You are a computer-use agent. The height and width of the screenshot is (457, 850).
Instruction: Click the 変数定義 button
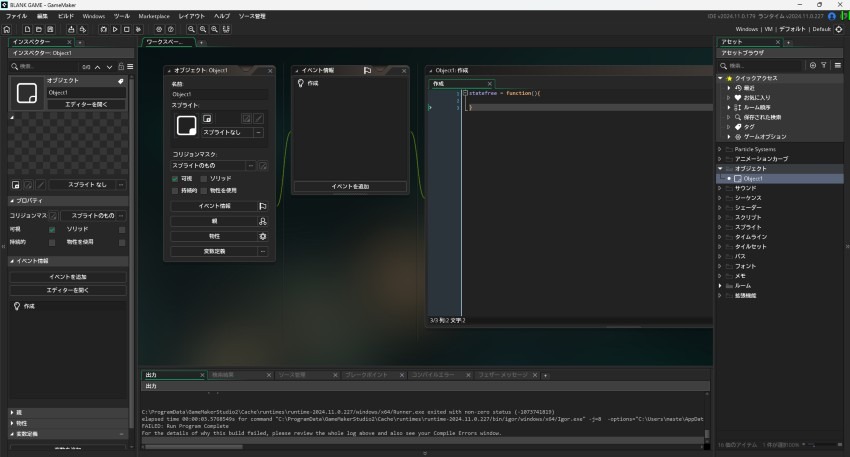(213, 251)
